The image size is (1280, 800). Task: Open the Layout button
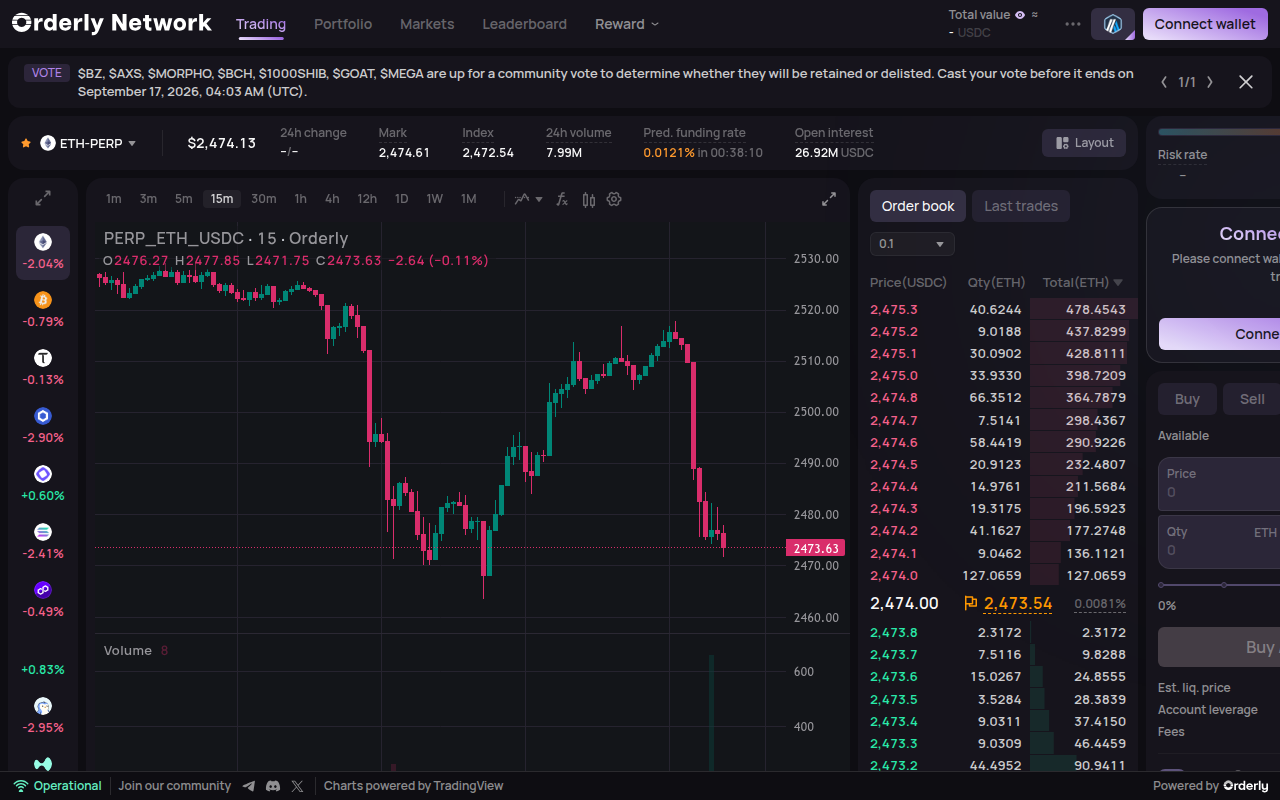click(1084, 143)
